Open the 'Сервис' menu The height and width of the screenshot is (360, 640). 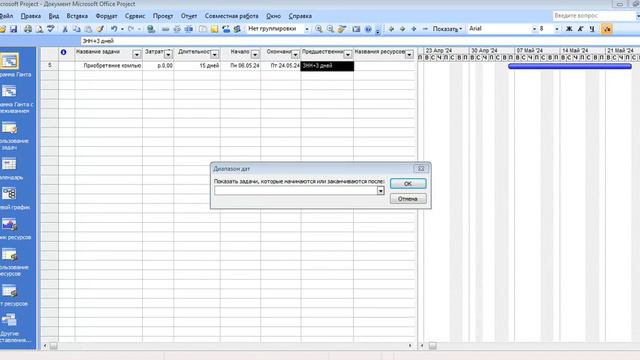(135, 16)
